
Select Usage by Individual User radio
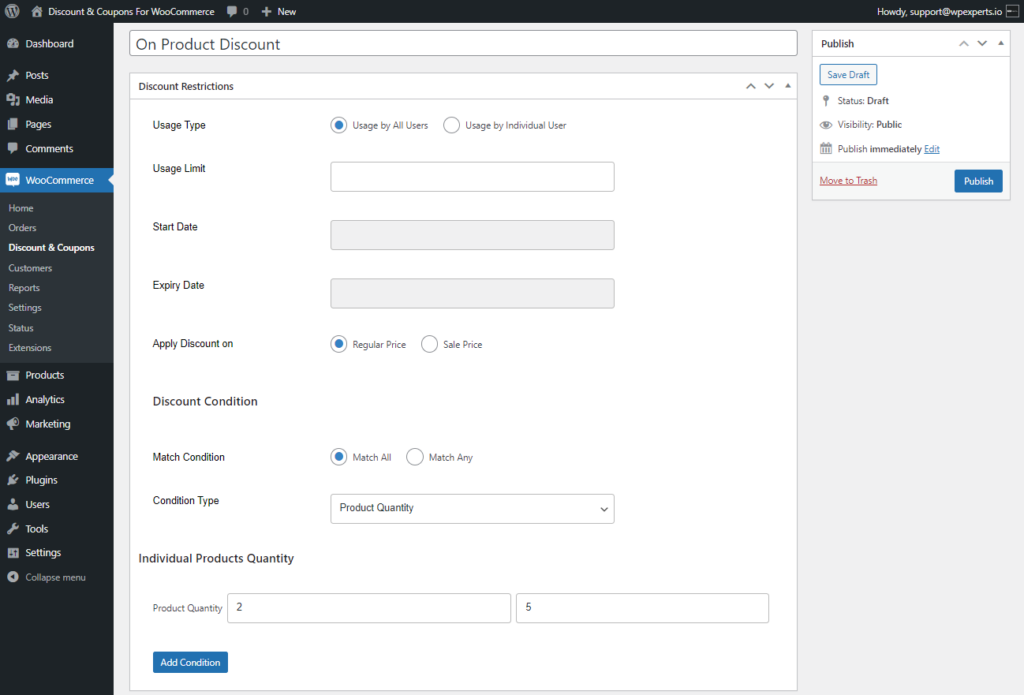(x=451, y=125)
